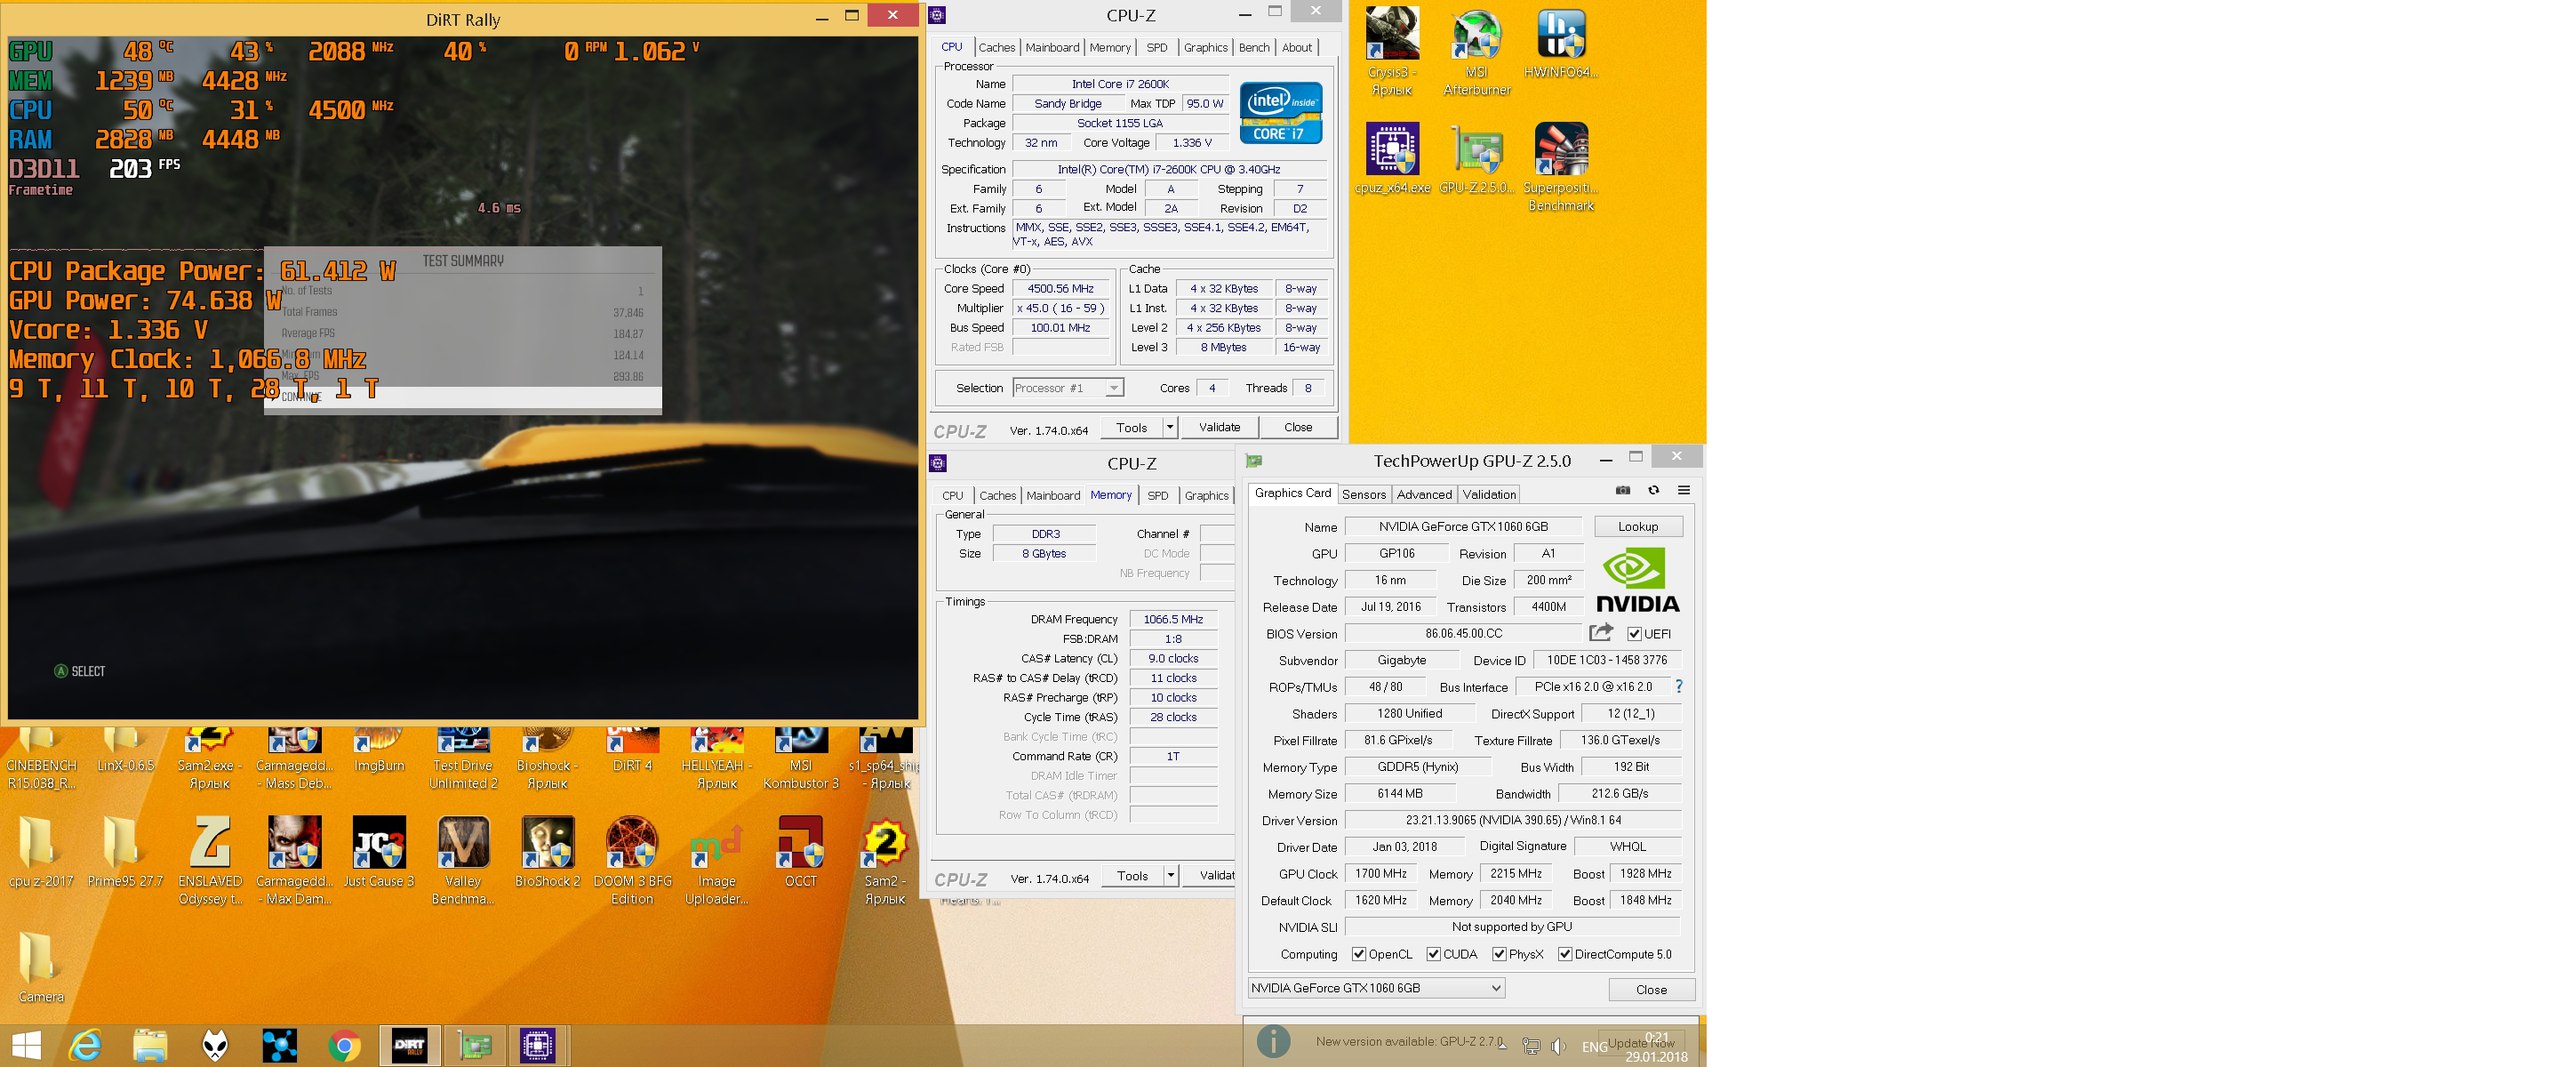
Task: Toggle the UEFI checkbox in GPU-Z
Action: (x=1634, y=634)
